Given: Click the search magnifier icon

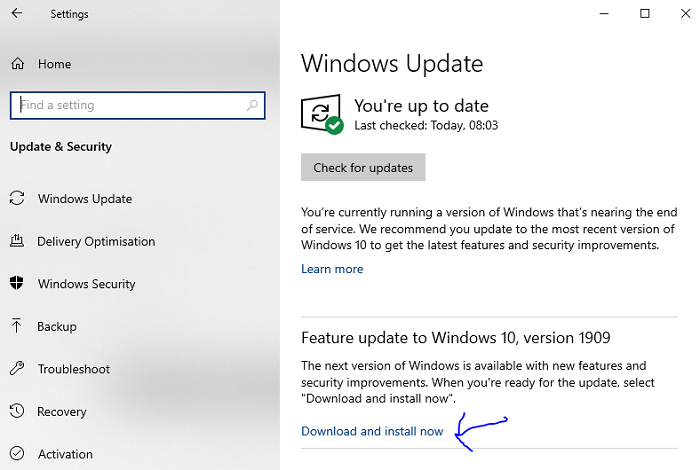Looking at the screenshot, I should tap(252, 105).
